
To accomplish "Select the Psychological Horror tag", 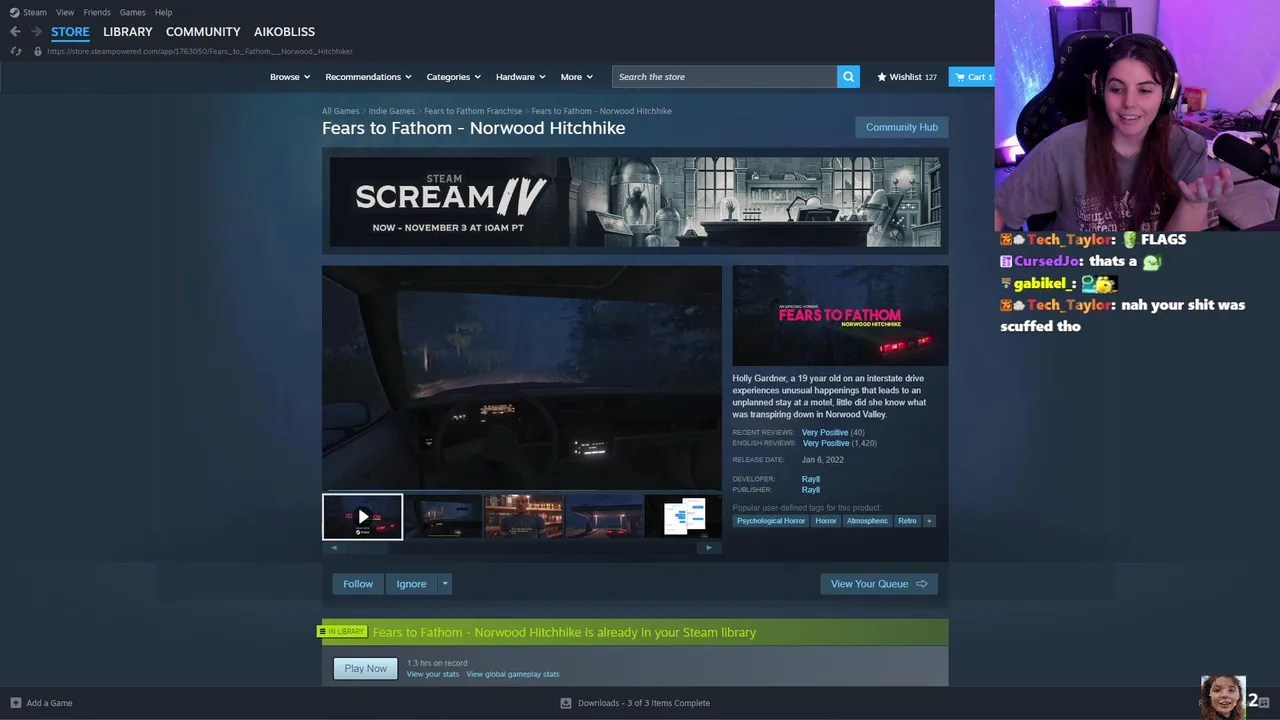I will pyautogui.click(x=770, y=521).
